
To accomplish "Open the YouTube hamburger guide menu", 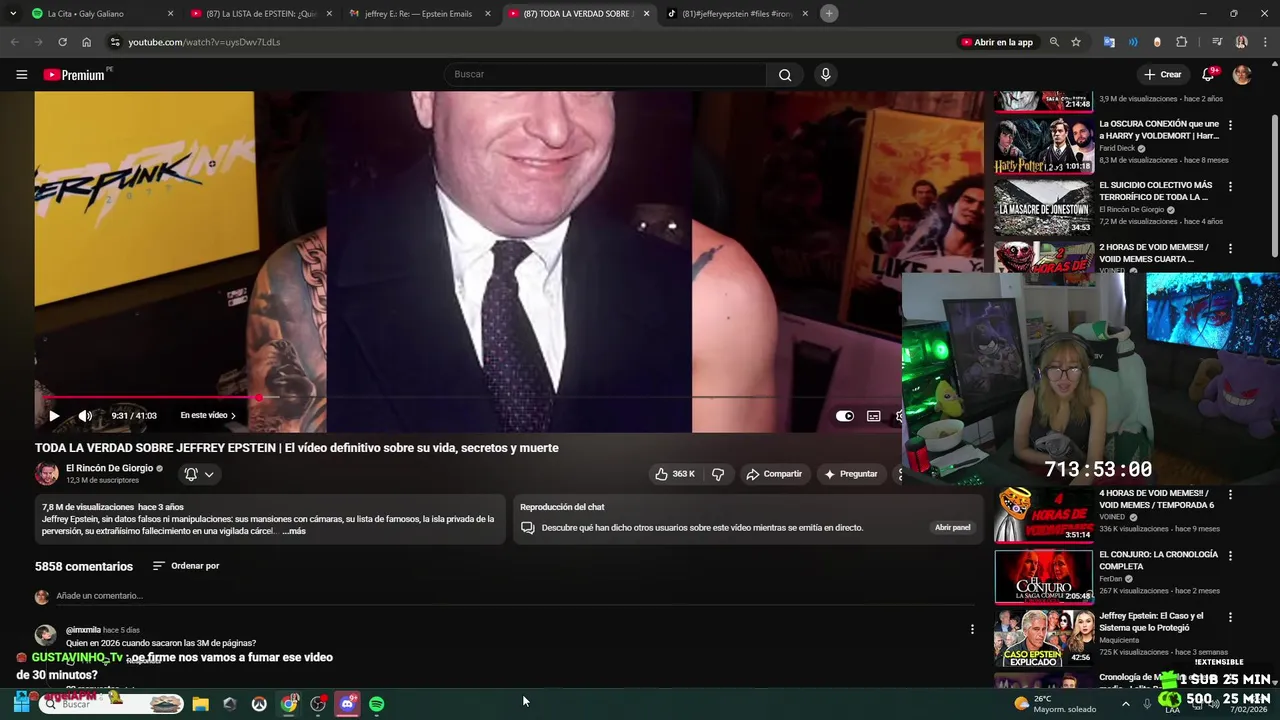I will tap(21, 74).
